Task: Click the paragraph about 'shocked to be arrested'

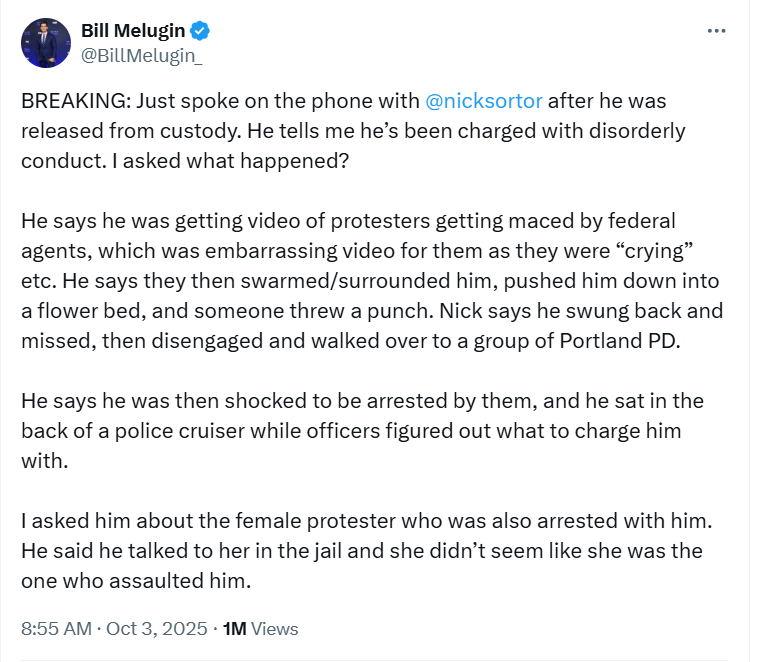Action: (360, 430)
